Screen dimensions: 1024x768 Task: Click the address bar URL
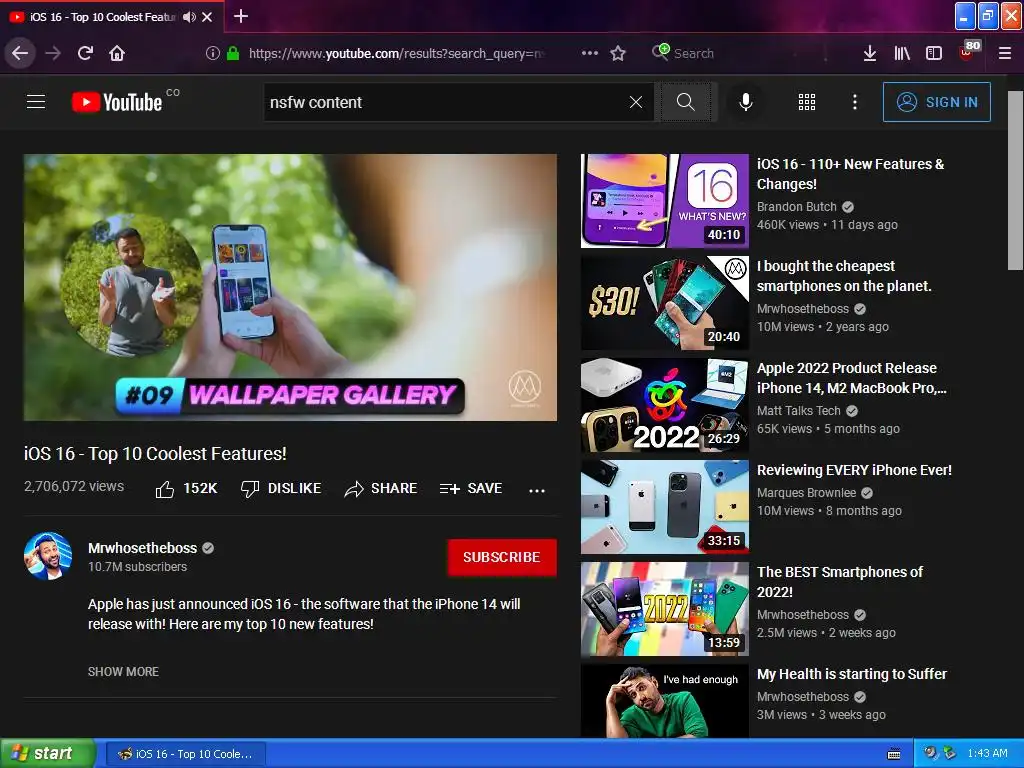click(x=396, y=53)
